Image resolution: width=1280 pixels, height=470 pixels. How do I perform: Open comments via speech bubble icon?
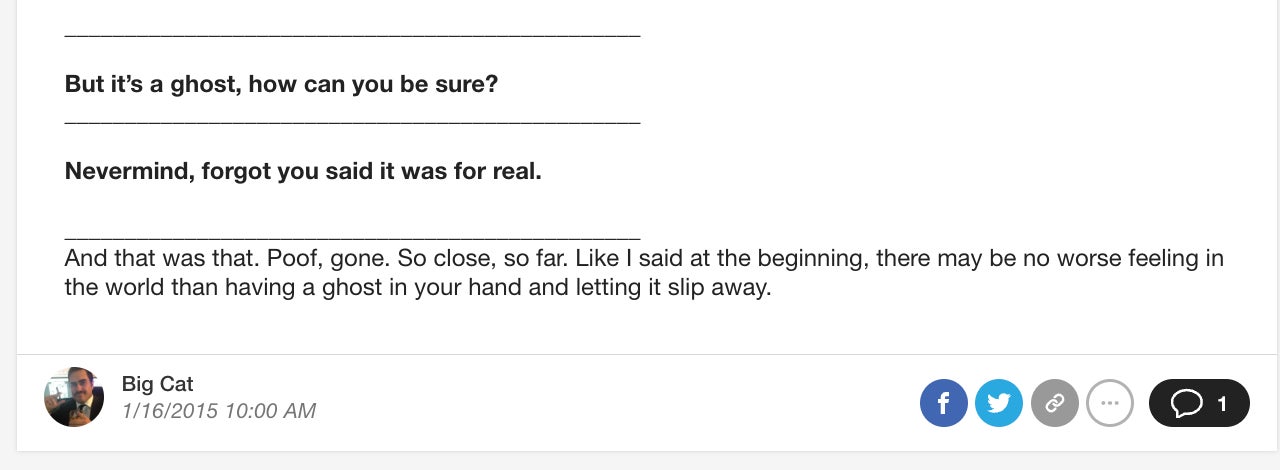(1187, 403)
